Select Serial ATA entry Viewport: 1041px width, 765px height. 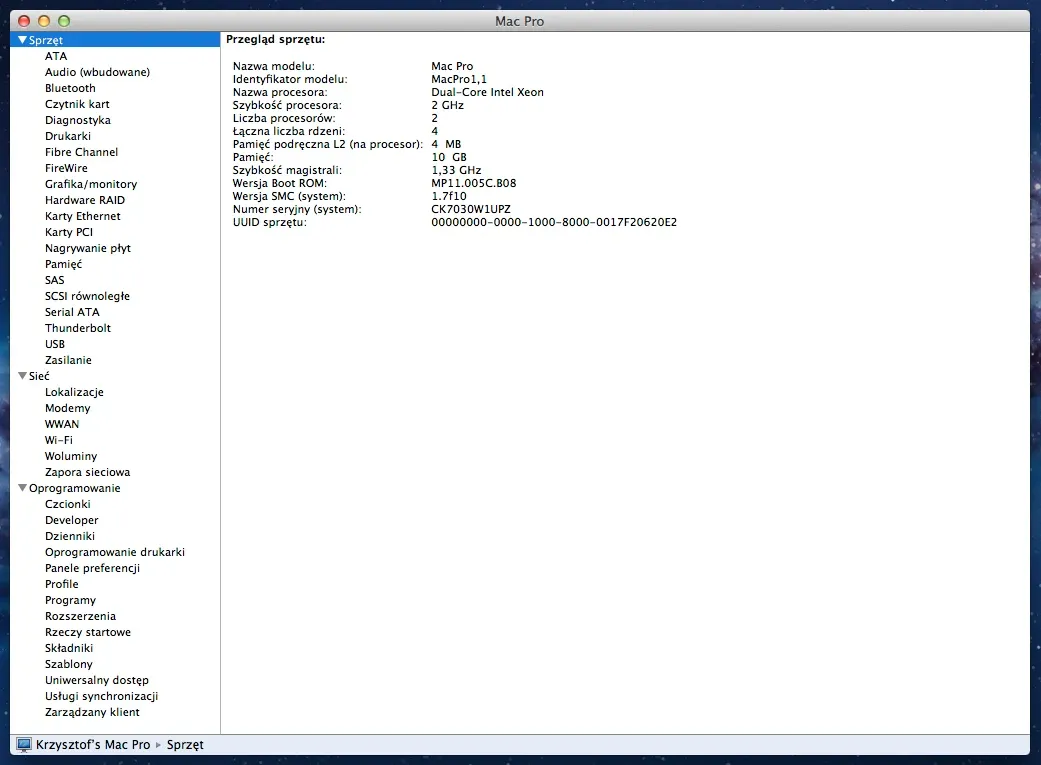point(72,312)
